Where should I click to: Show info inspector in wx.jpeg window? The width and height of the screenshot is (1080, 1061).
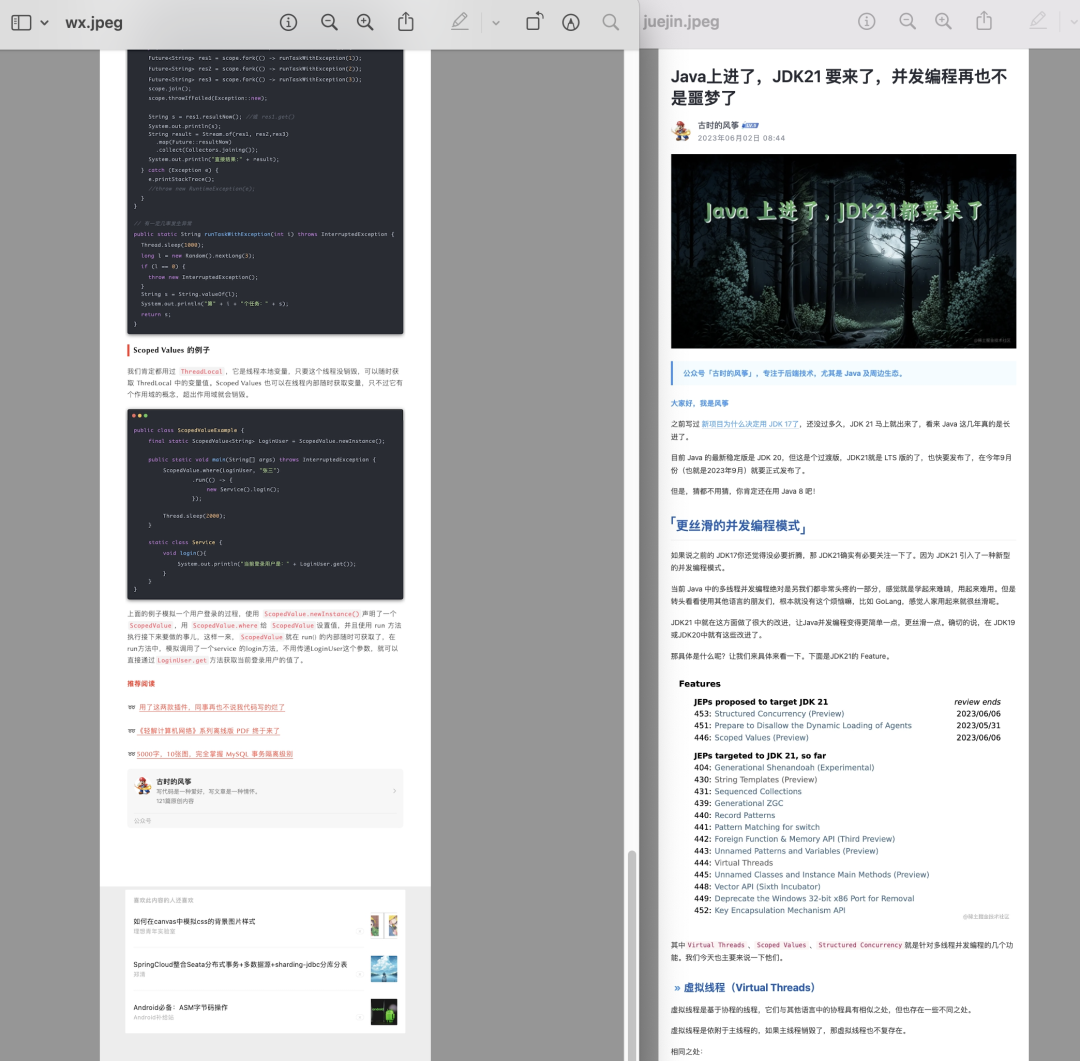pos(289,23)
